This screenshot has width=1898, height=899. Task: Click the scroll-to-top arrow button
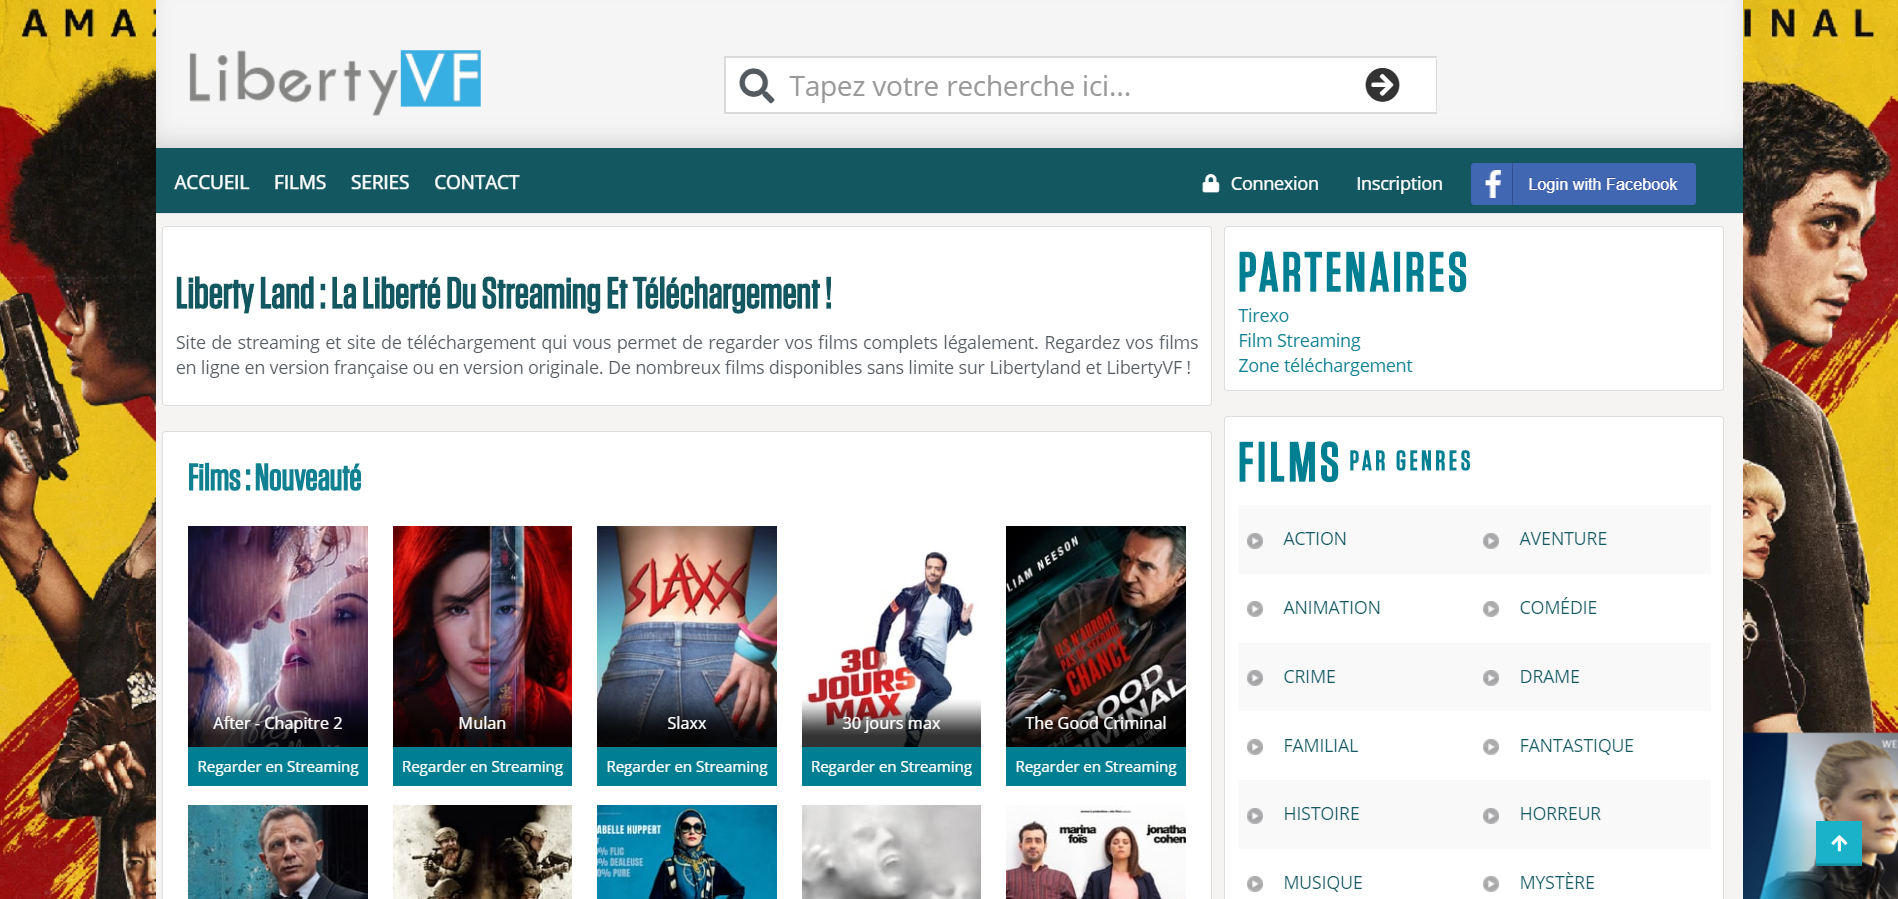tap(1838, 843)
